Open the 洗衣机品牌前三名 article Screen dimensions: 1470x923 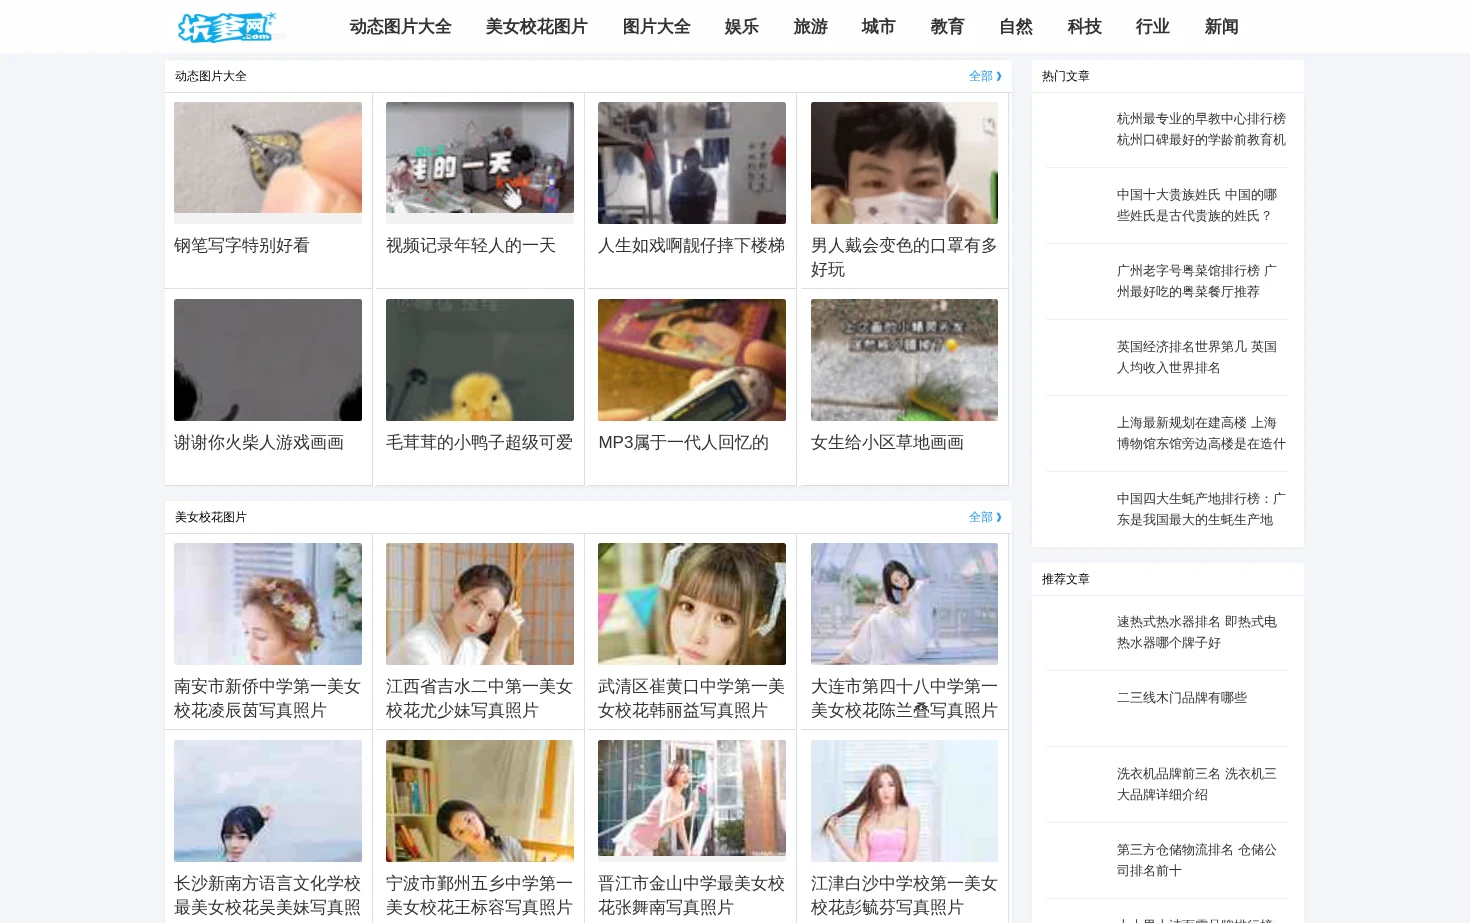click(1197, 784)
